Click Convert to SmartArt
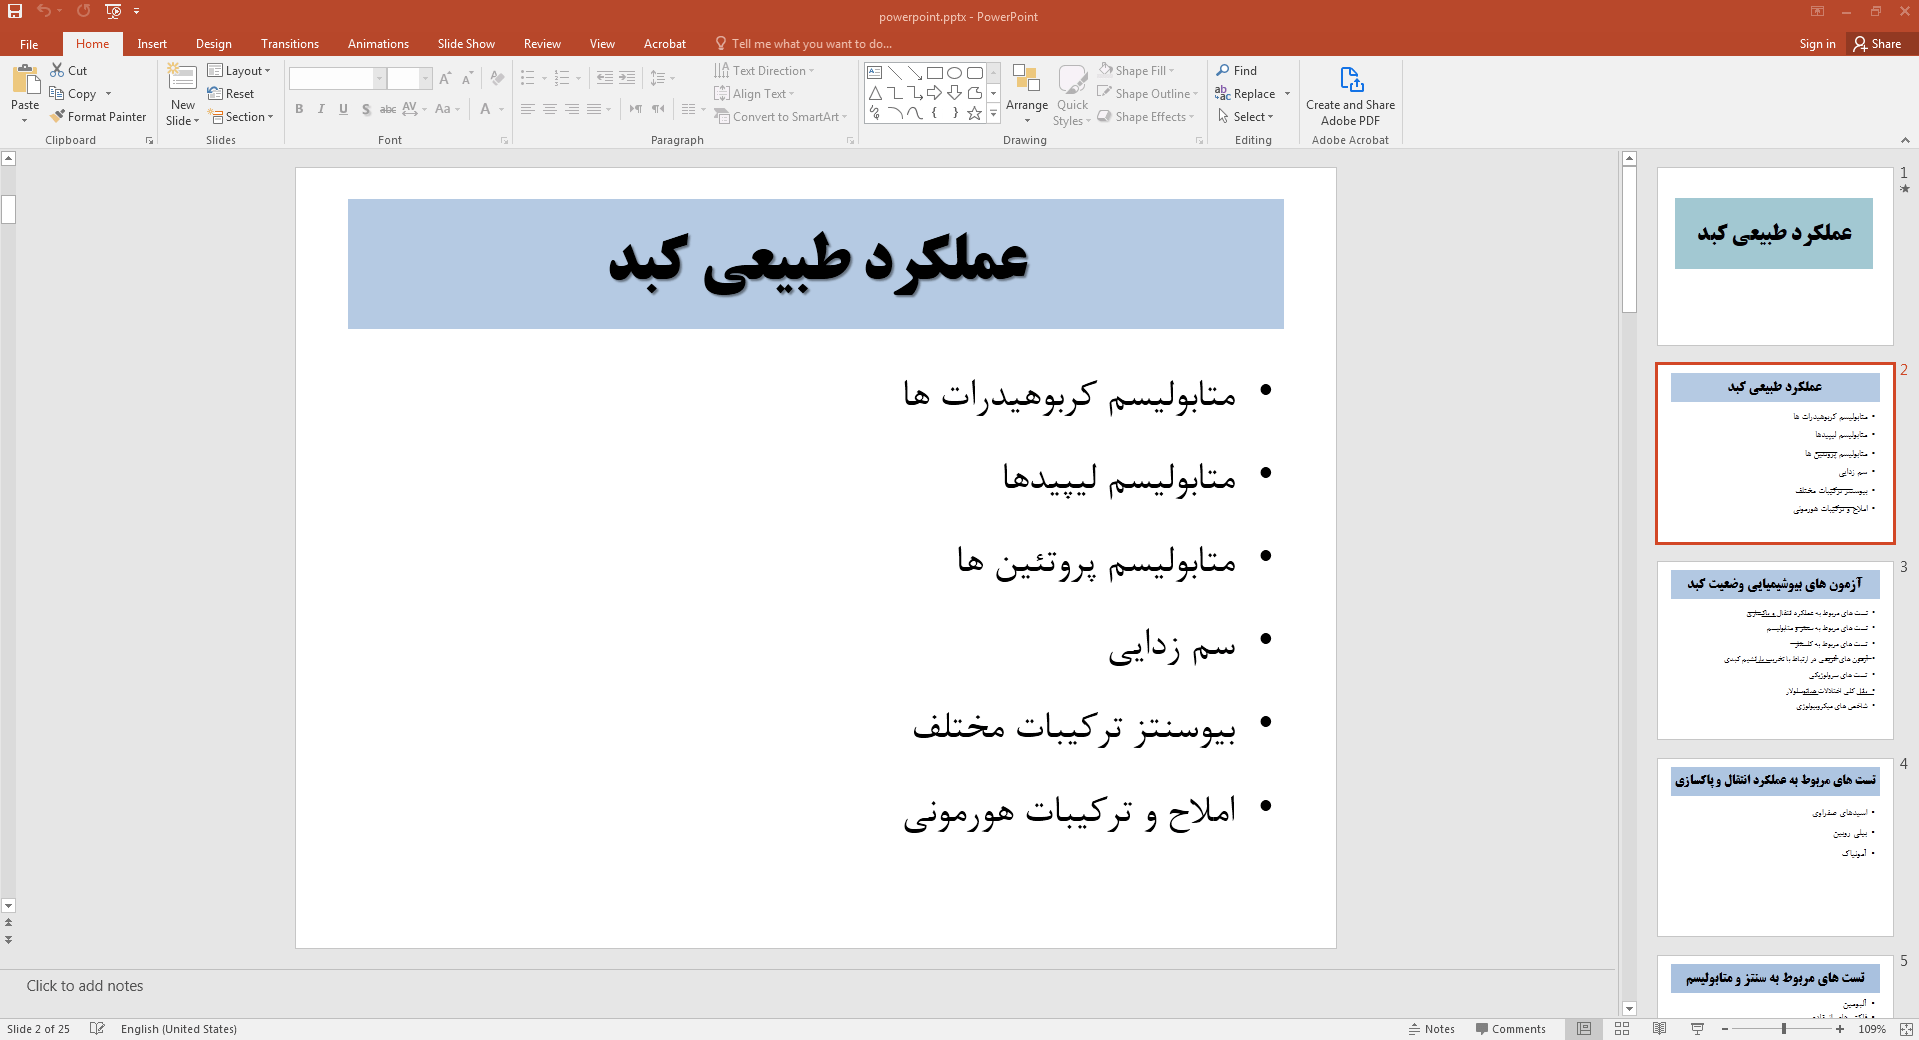 780,117
